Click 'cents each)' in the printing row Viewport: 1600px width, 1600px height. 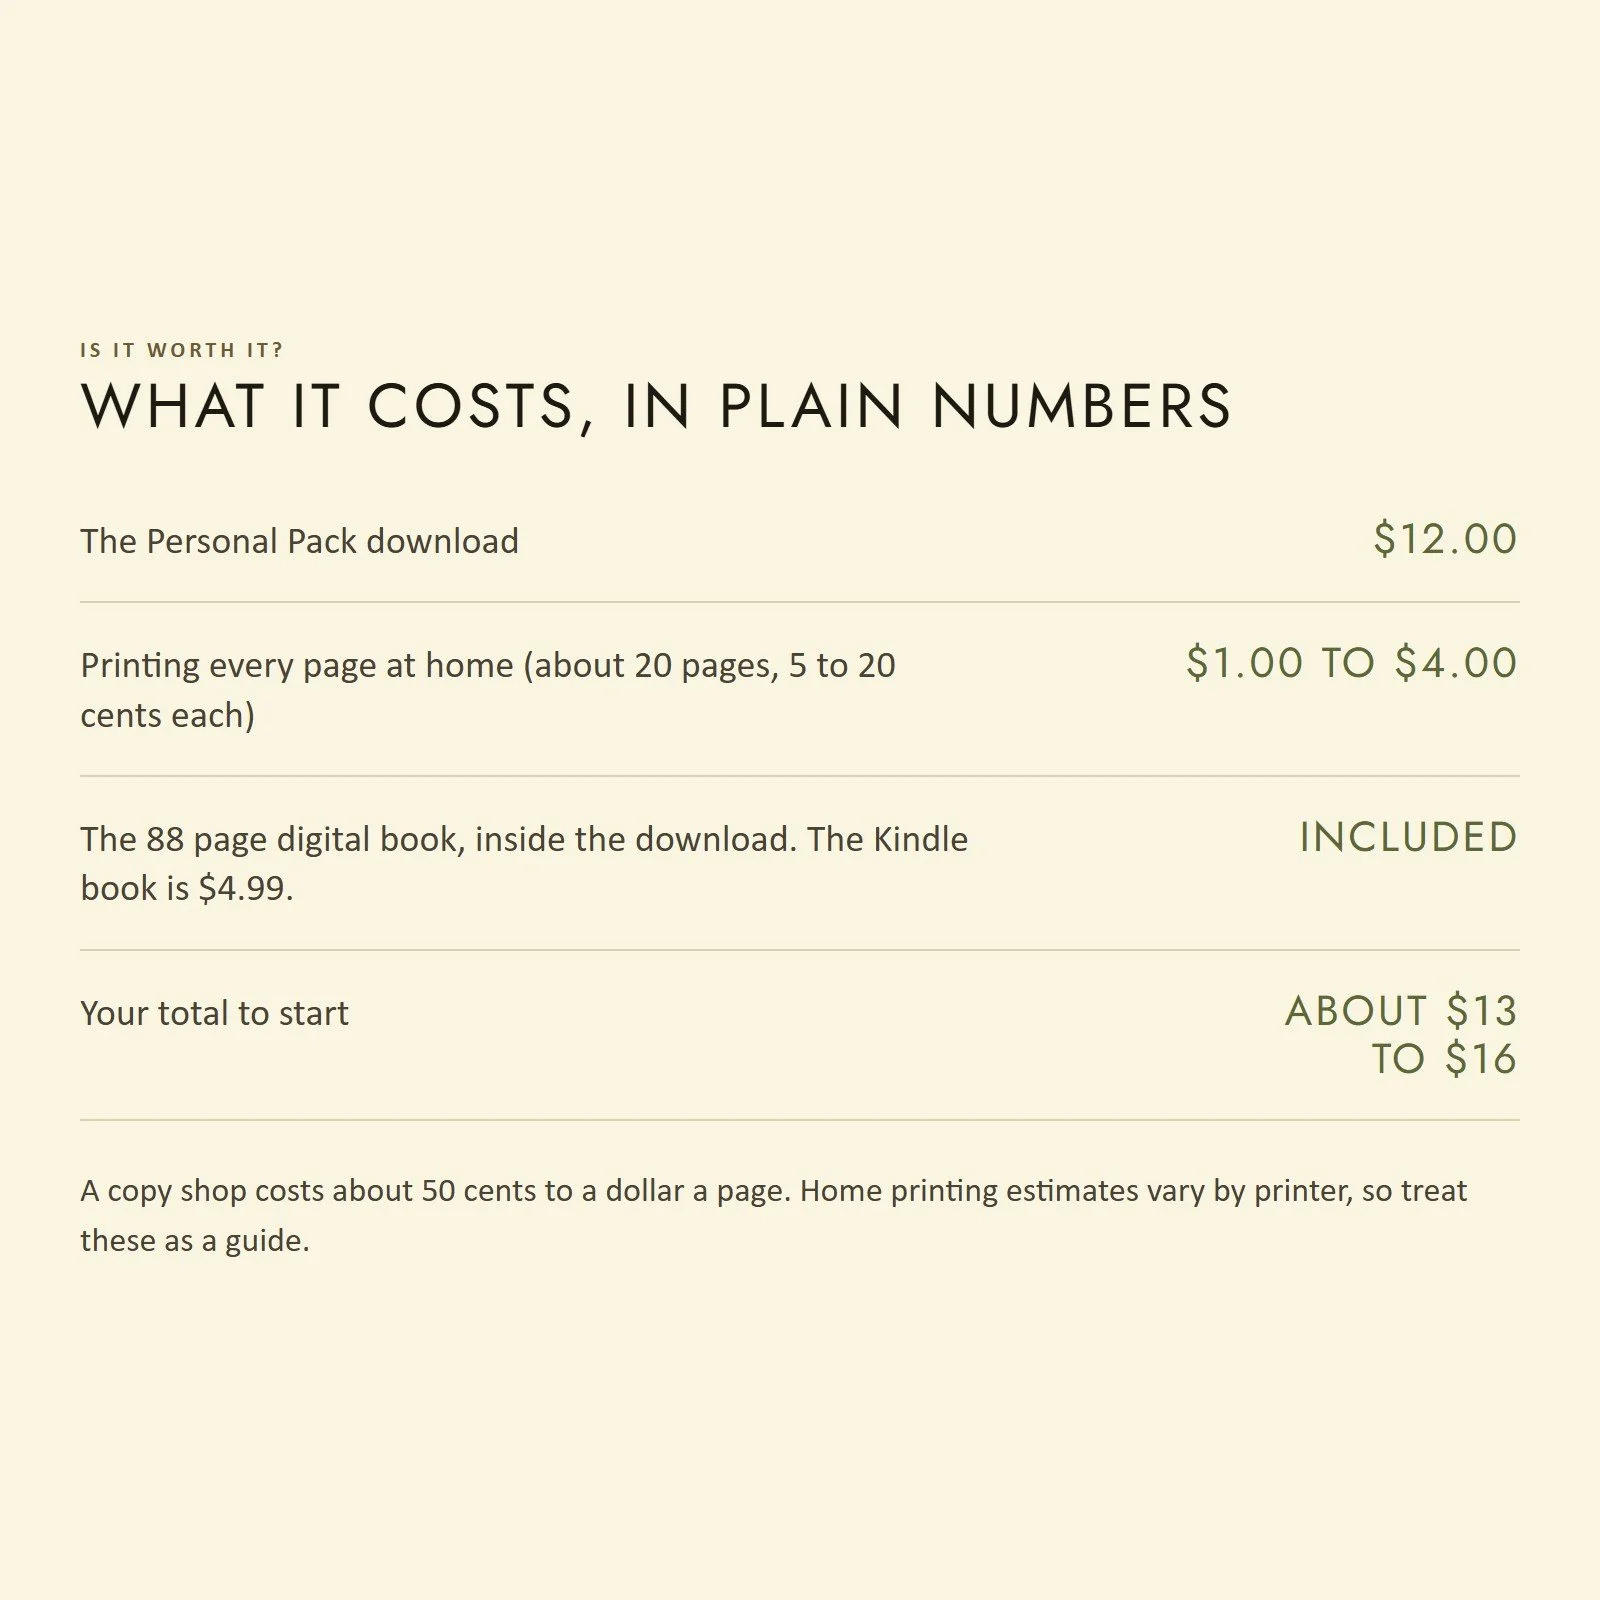[x=168, y=716]
